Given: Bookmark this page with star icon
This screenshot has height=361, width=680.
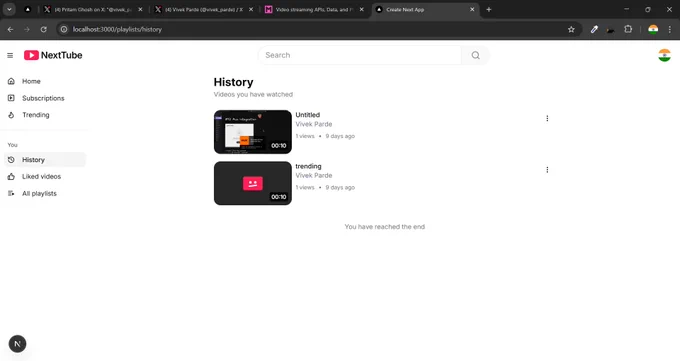Looking at the screenshot, I should coord(571,30).
